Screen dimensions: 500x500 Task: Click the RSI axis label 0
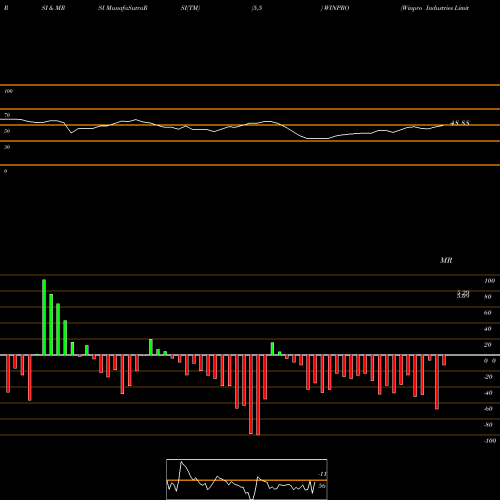coord(5,171)
